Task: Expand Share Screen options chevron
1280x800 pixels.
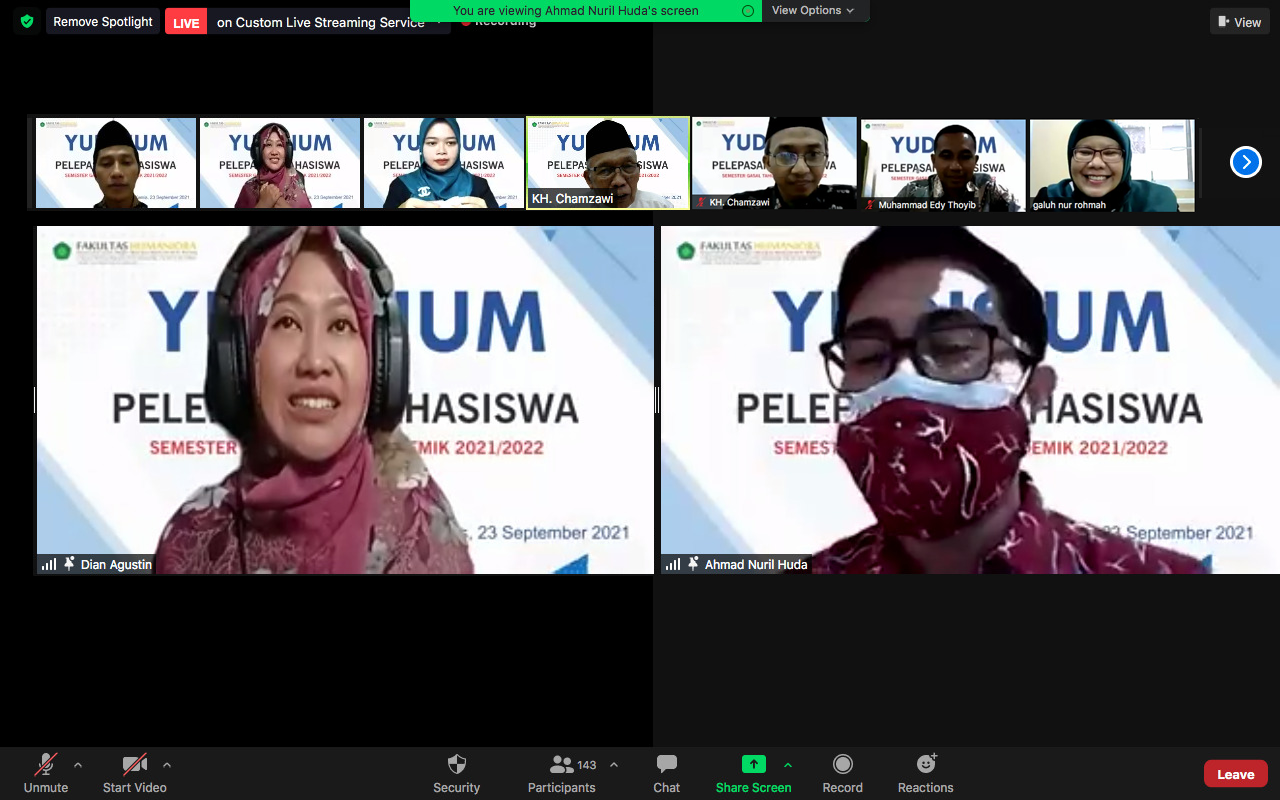Action: pos(788,765)
